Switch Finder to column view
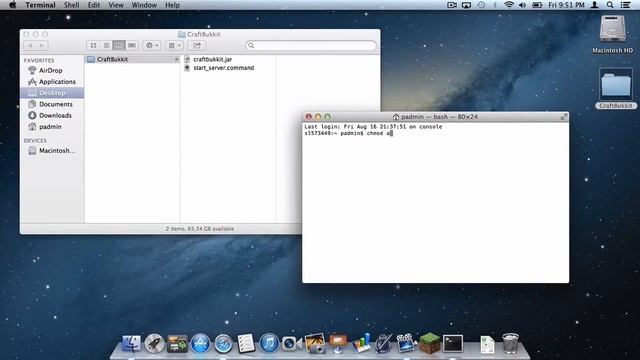Viewport: 640px width, 360px height. [x=119, y=45]
